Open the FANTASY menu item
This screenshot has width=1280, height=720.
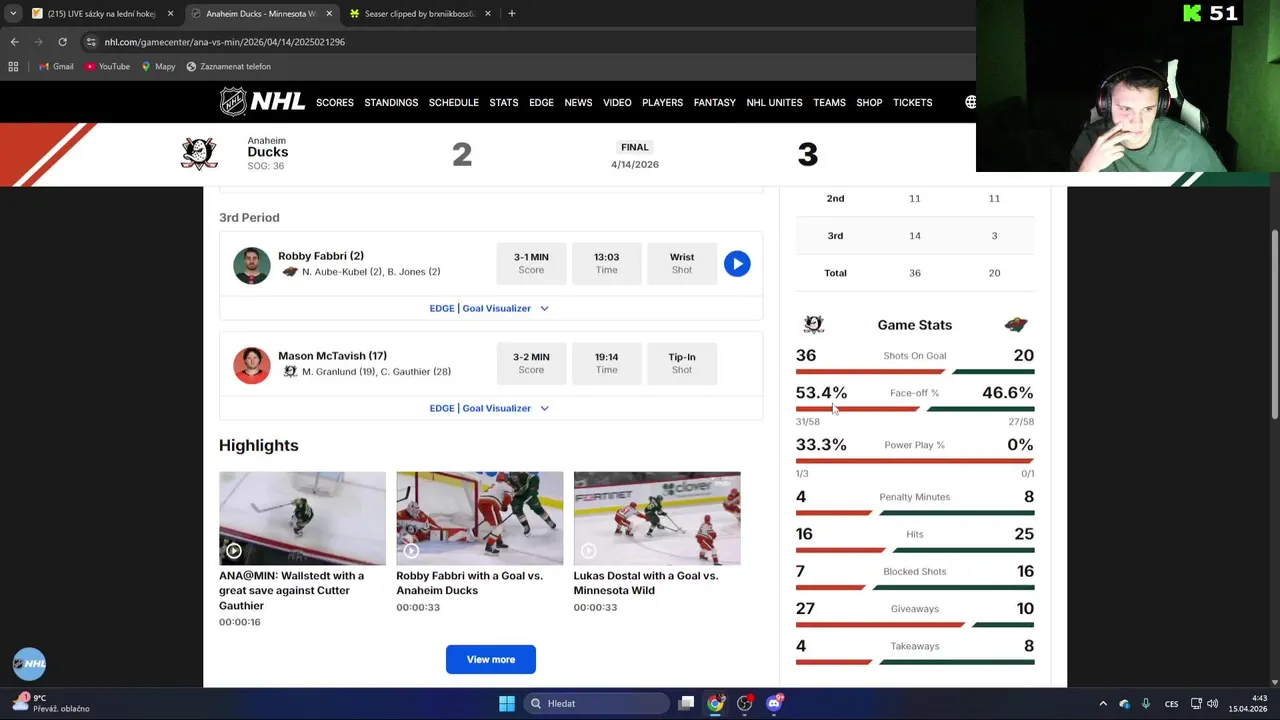[715, 102]
